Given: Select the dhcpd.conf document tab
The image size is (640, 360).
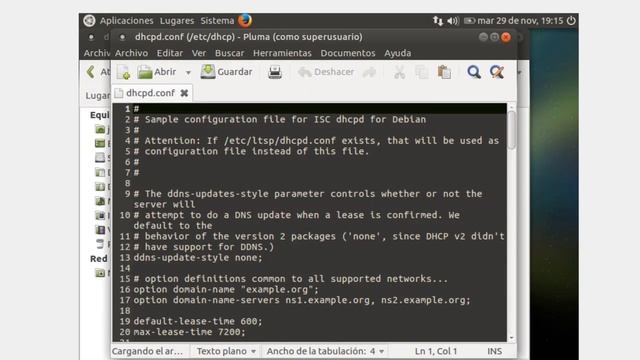Looking at the screenshot, I should point(150,93).
